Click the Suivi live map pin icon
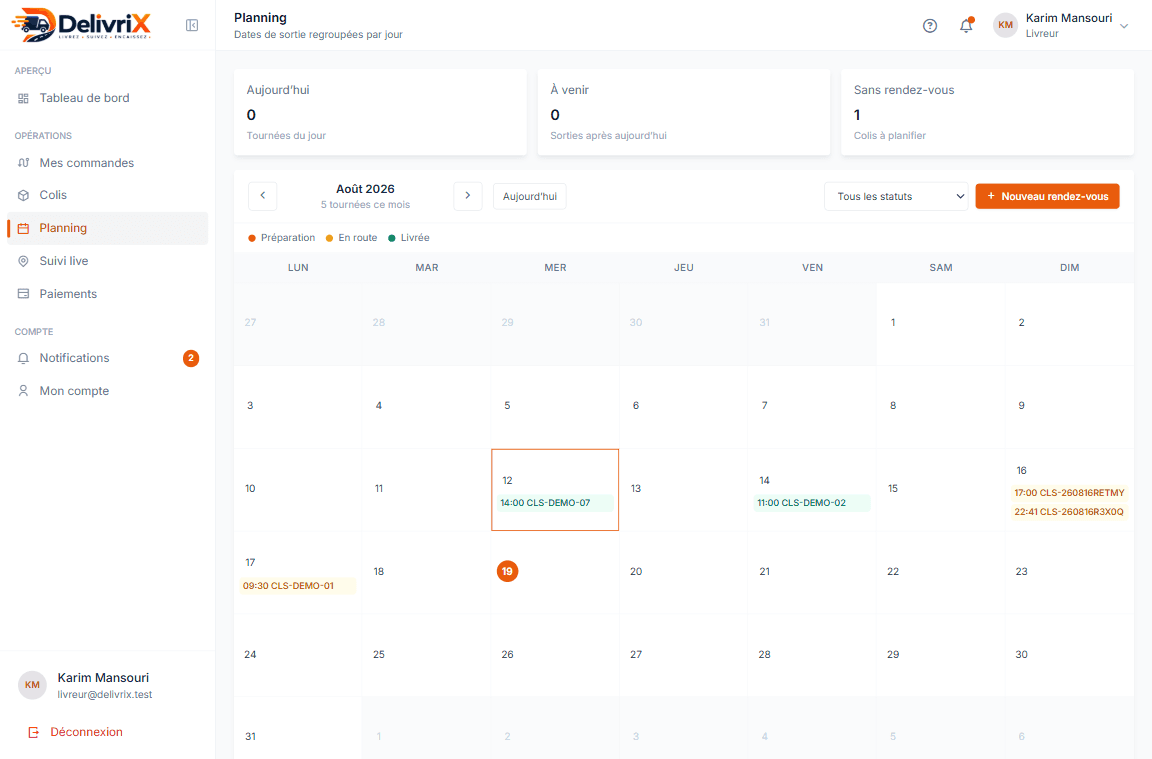Screen dimensions: 1152x759 point(24,261)
